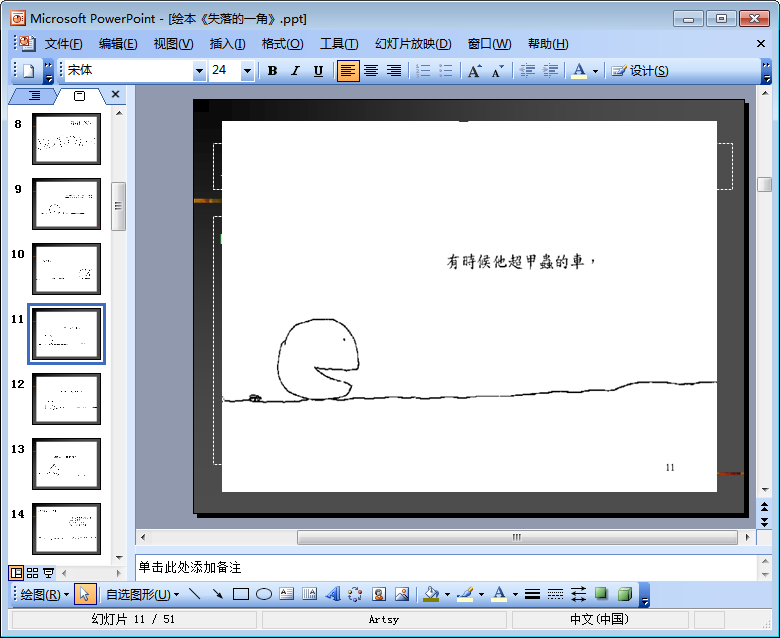Insert clip art
Viewport: 780px width, 638px height.
tap(379, 594)
